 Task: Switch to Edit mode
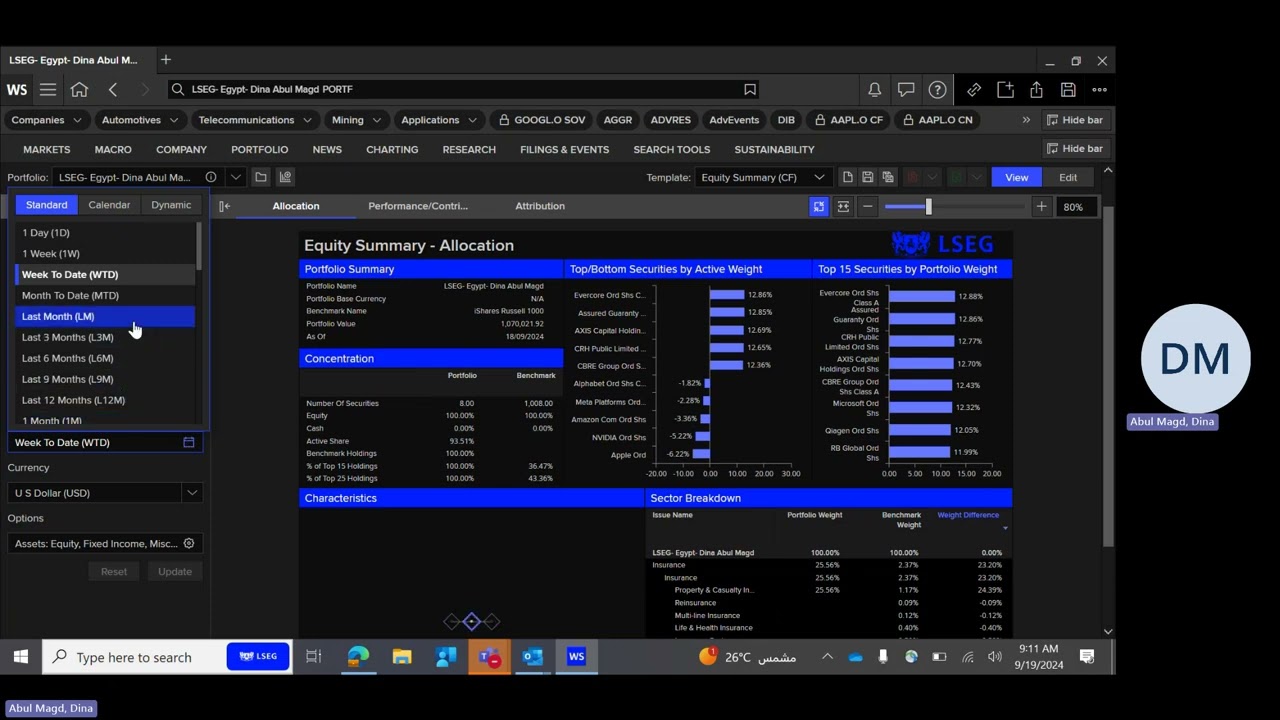(1068, 177)
